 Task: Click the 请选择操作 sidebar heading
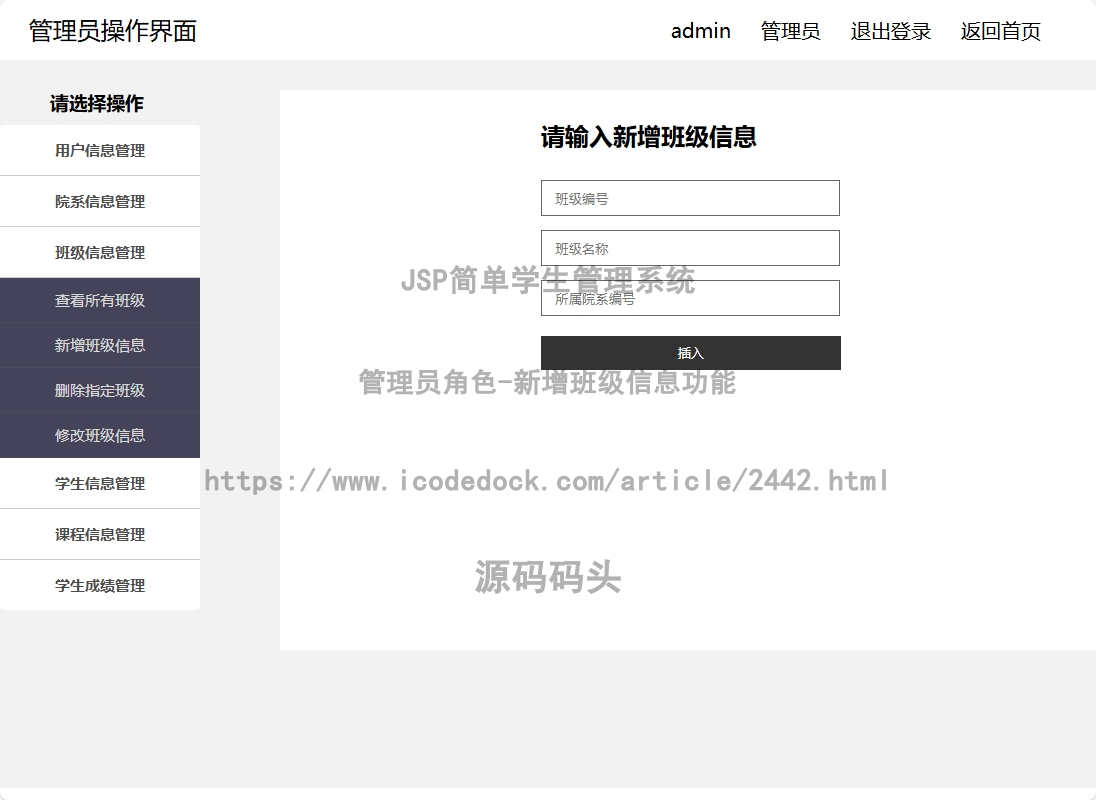click(96, 103)
